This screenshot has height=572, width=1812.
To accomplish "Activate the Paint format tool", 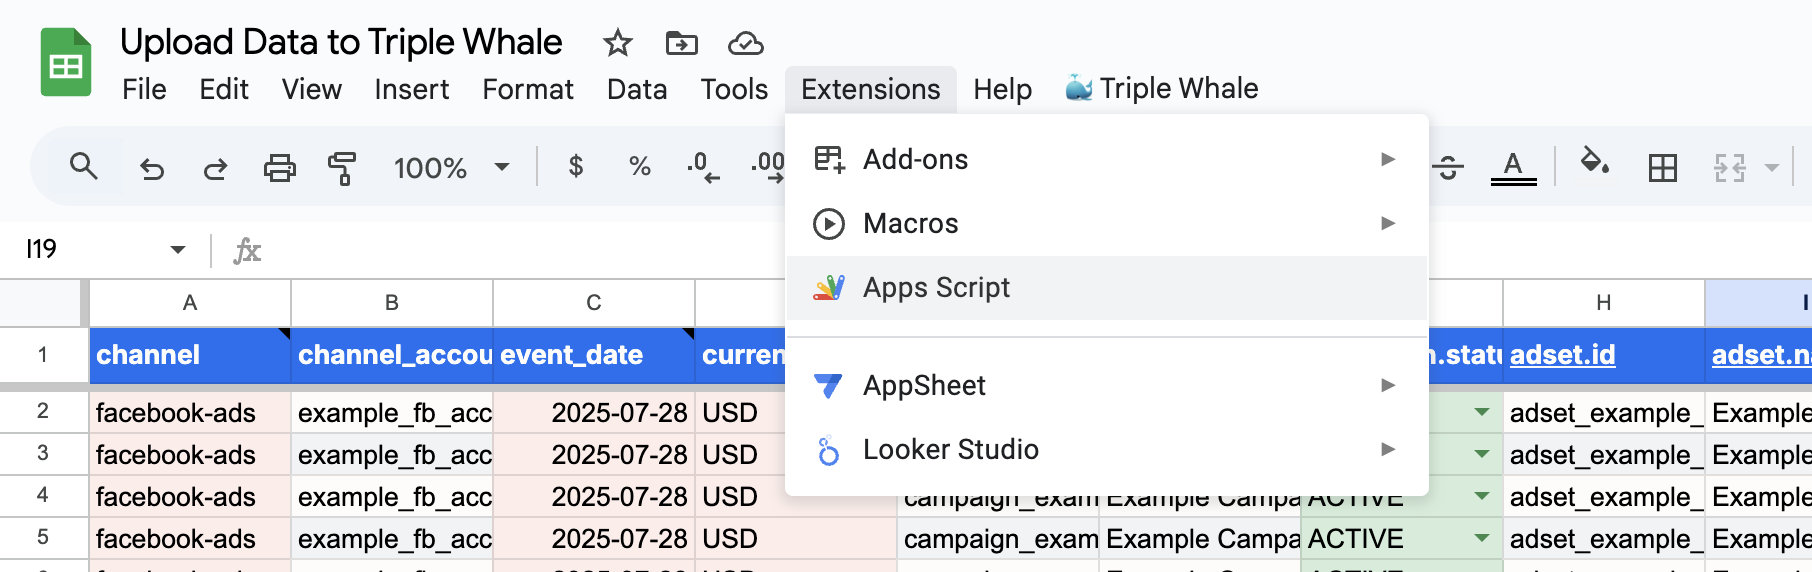I will point(342,168).
